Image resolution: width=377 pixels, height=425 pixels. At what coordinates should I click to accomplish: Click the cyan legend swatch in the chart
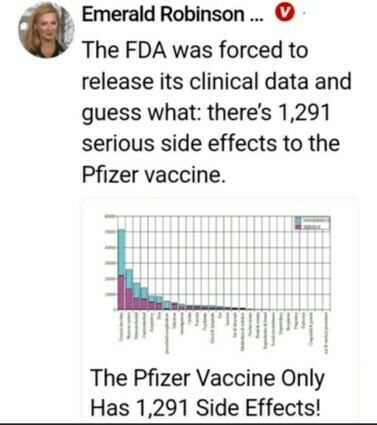pos(298,220)
